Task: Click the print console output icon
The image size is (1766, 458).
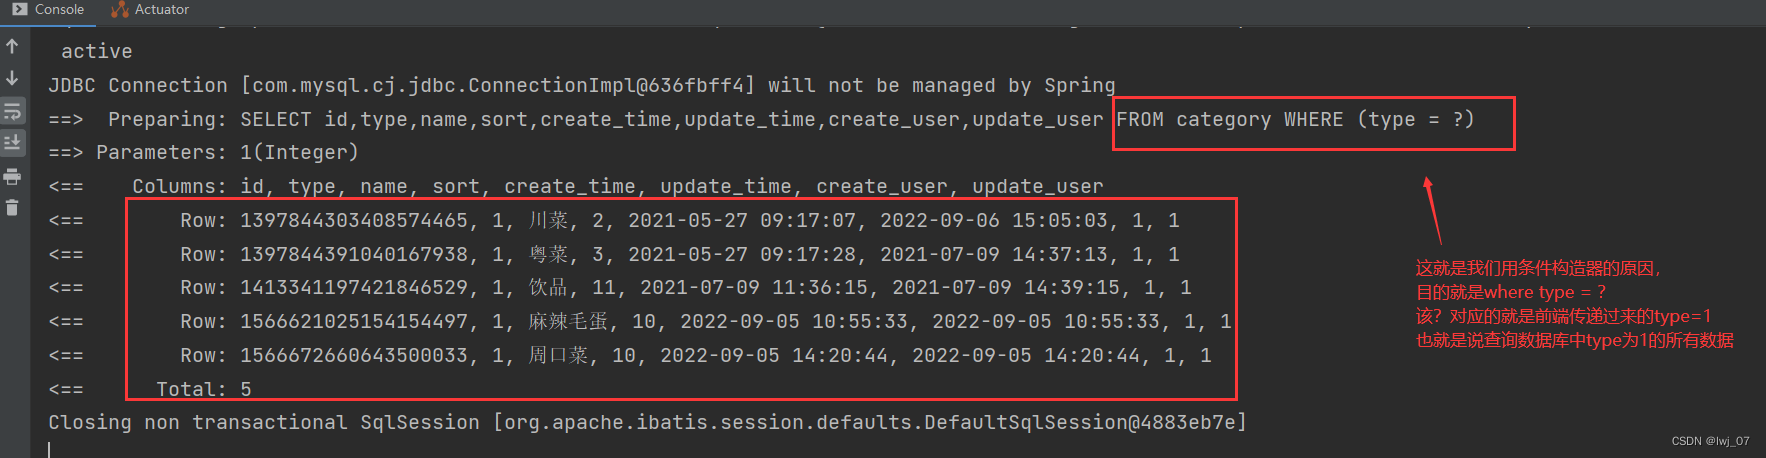Action: pos(12,177)
